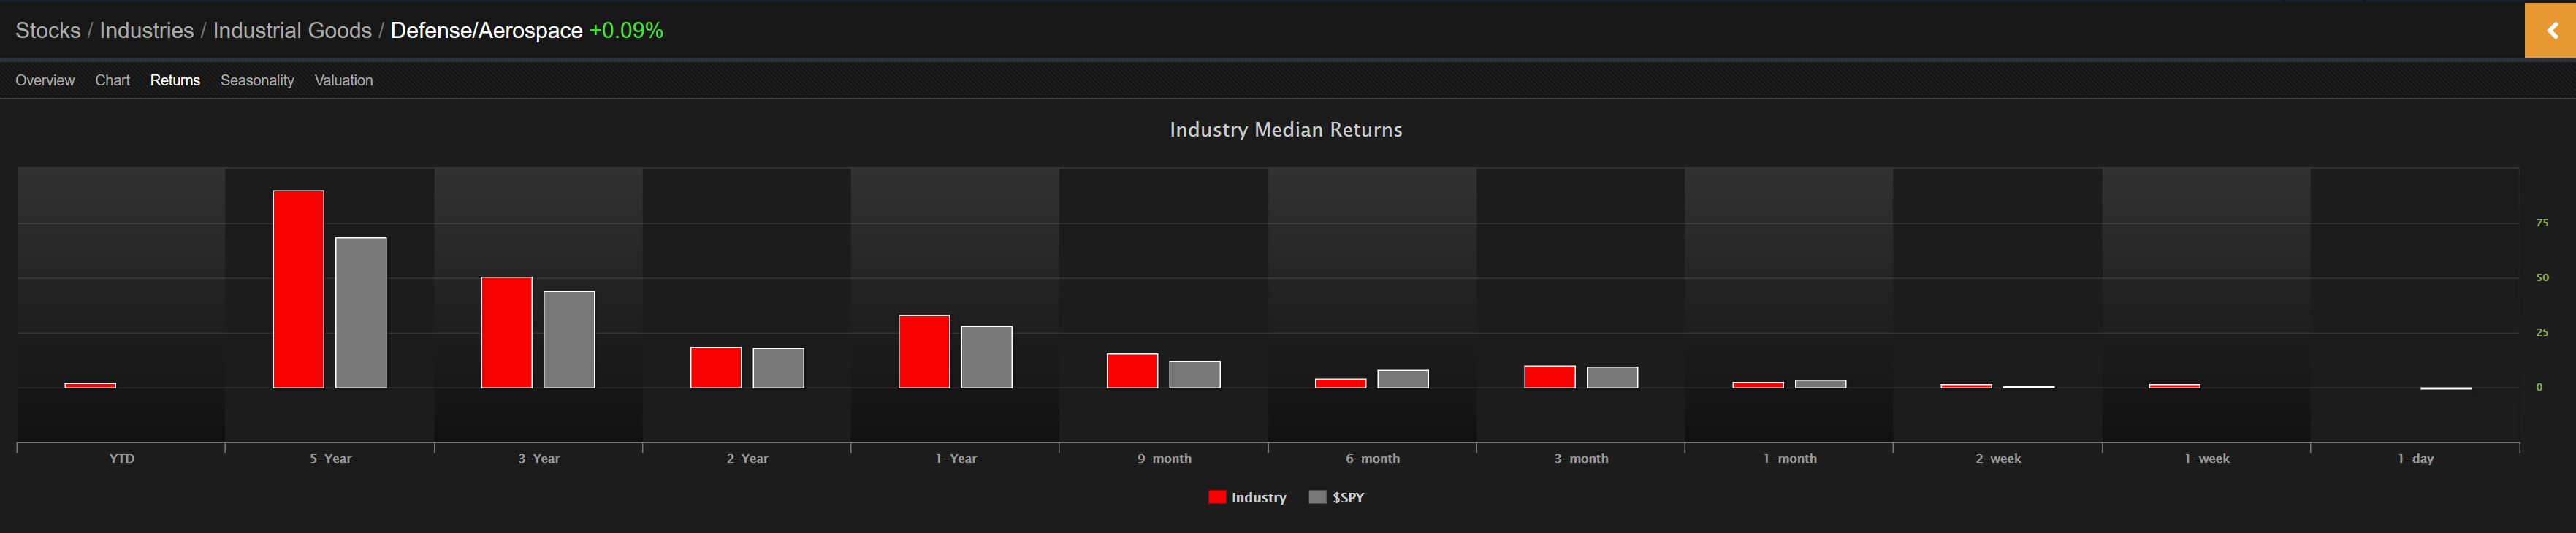Toggle $SPY series via gray legend swatch
The width and height of the screenshot is (2576, 533).
pyautogui.click(x=1317, y=497)
